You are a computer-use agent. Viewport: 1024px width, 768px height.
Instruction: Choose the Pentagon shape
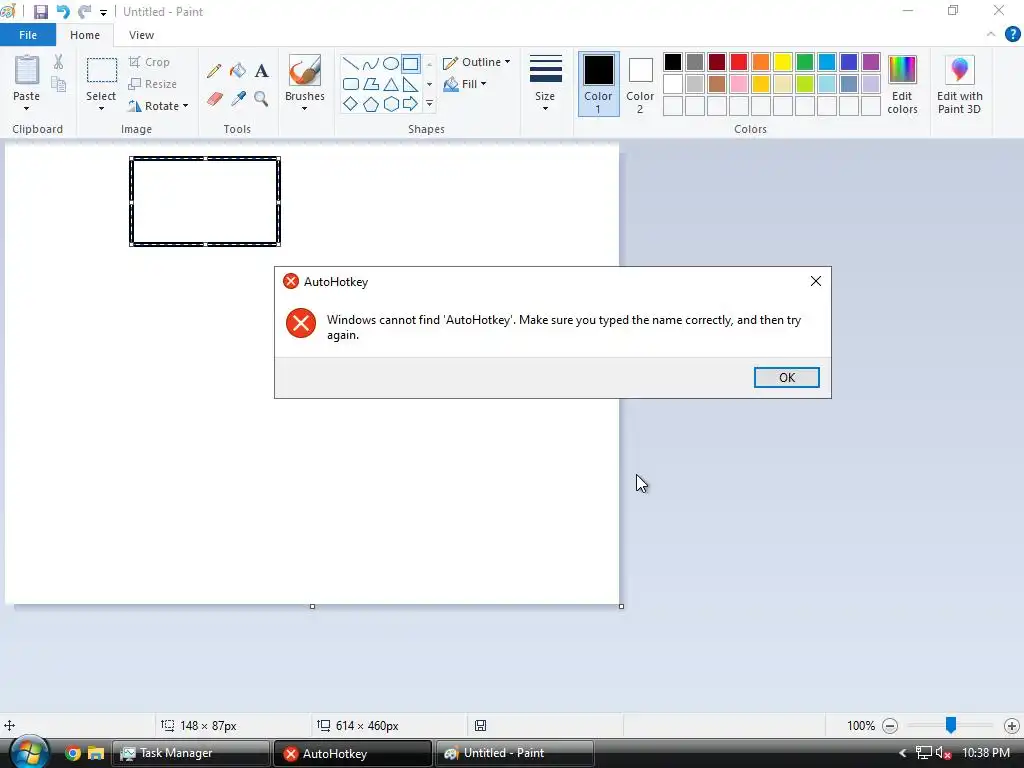pyautogui.click(x=370, y=104)
